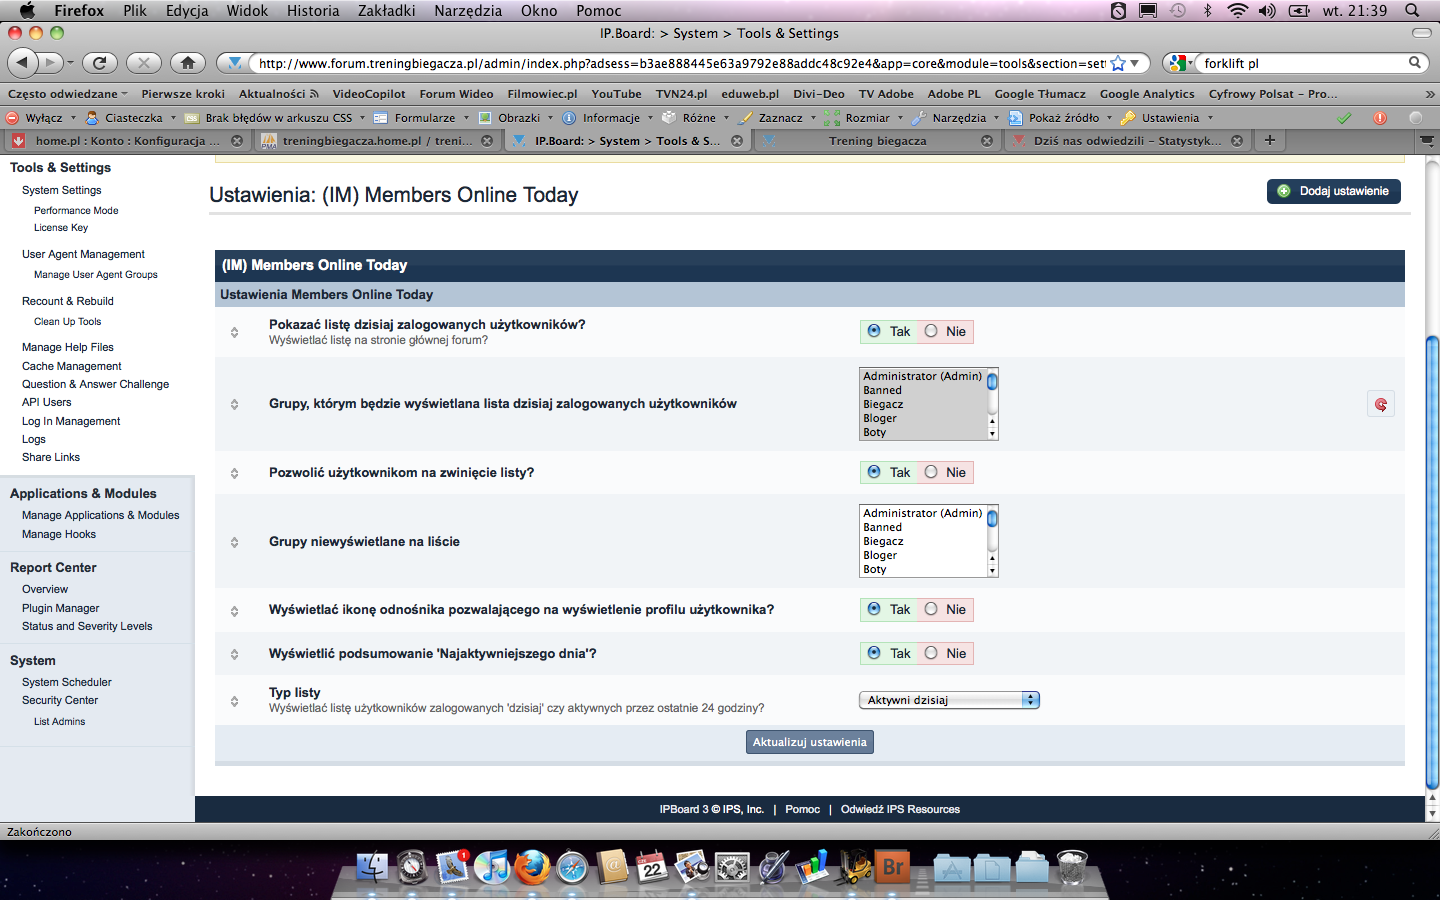Click the Spotlight magnifier in menu bar
Image resolution: width=1440 pixels, height=900 pixels.
coord(1412,11)
